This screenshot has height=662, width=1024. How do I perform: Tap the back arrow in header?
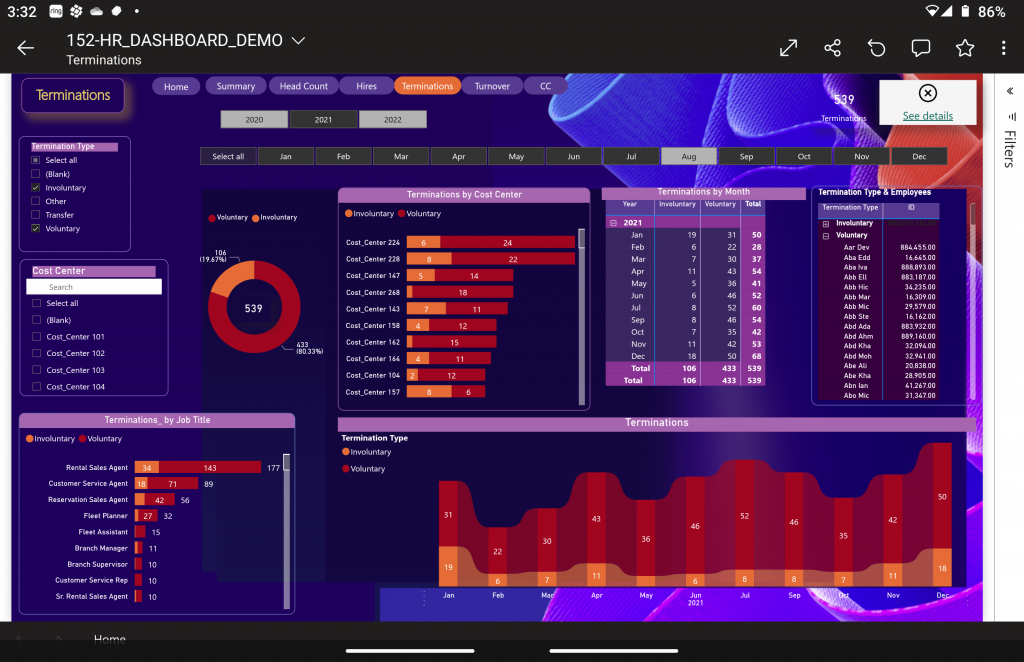point(26,48)
